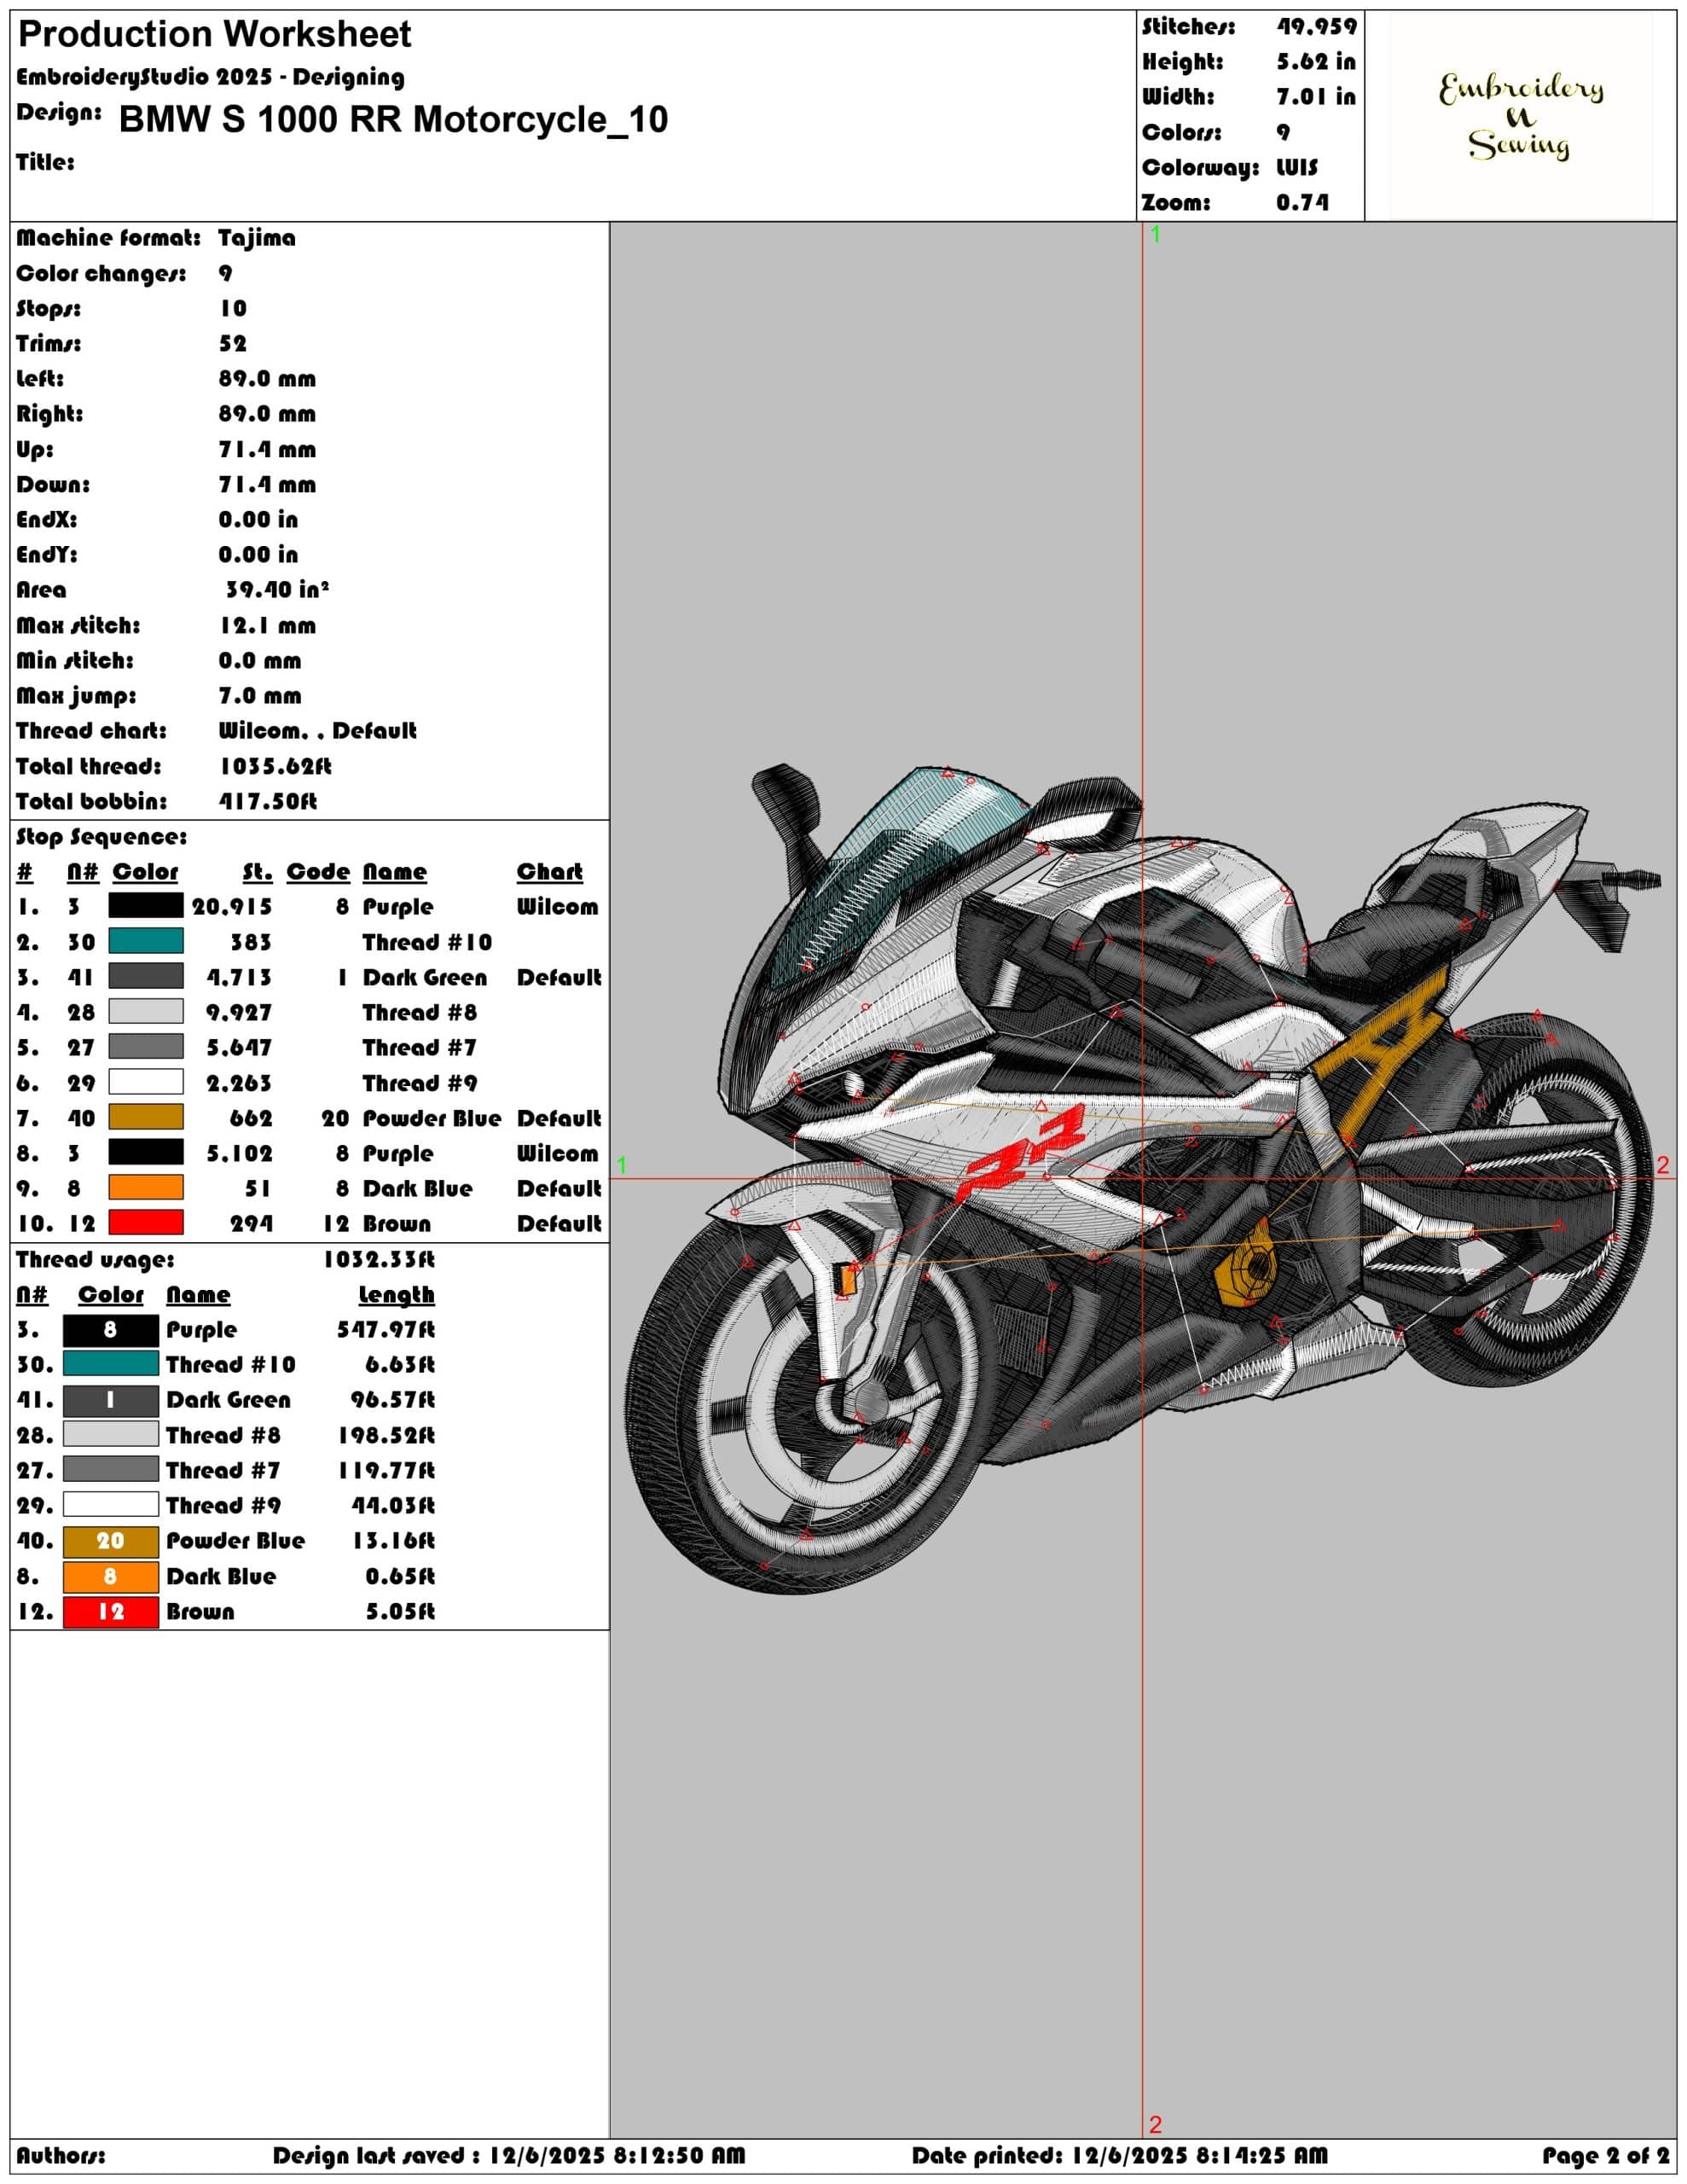Click the red RR lettering on the motorcycle fairing
This screenshot has width=1687, height=2184.
[1020, 1153]
